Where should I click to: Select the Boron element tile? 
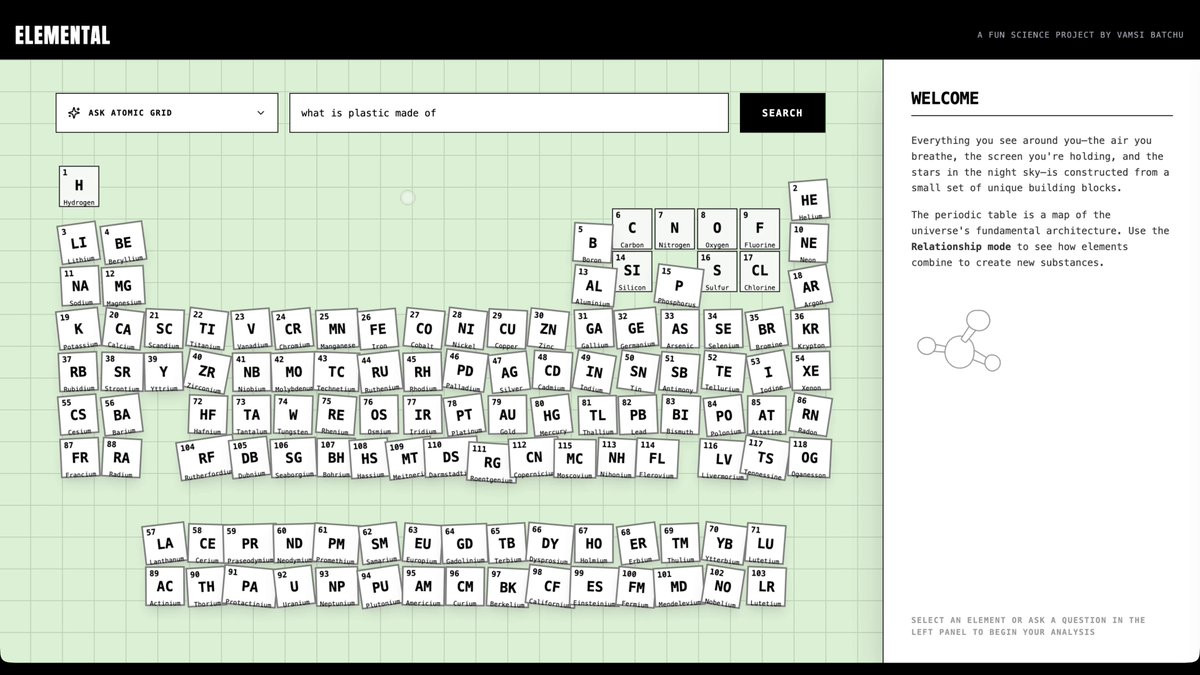(x=593, y=244)
